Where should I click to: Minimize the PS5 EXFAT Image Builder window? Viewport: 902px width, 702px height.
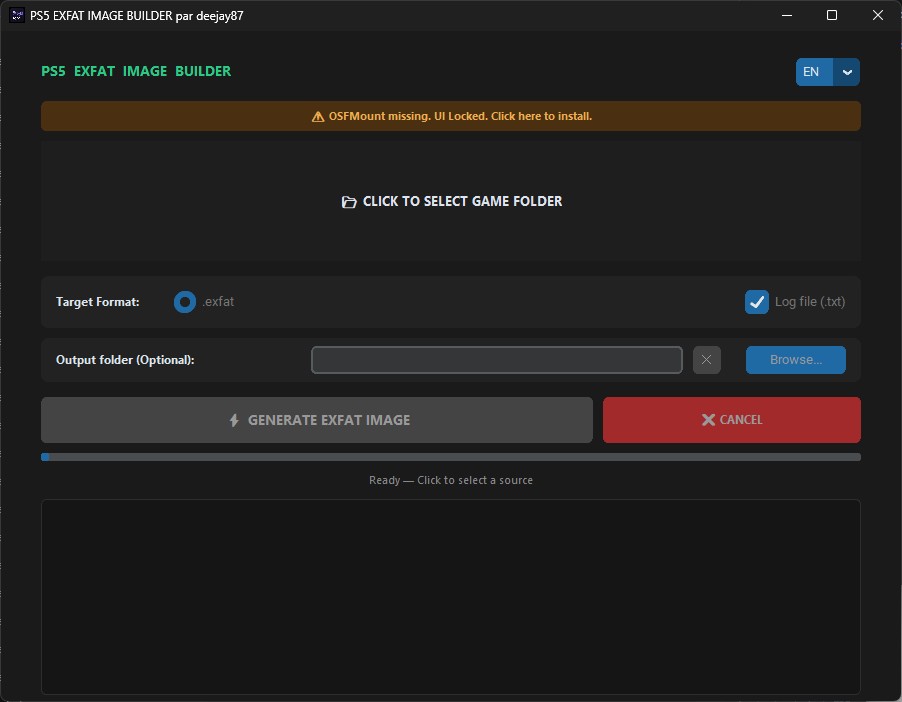pyautogui.click(x=787, y=16)
